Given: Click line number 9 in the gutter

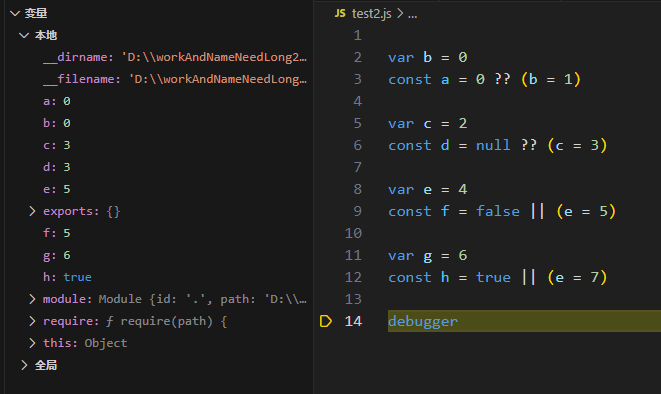Looking at the screenshot, I should click(x=357, y=211).
